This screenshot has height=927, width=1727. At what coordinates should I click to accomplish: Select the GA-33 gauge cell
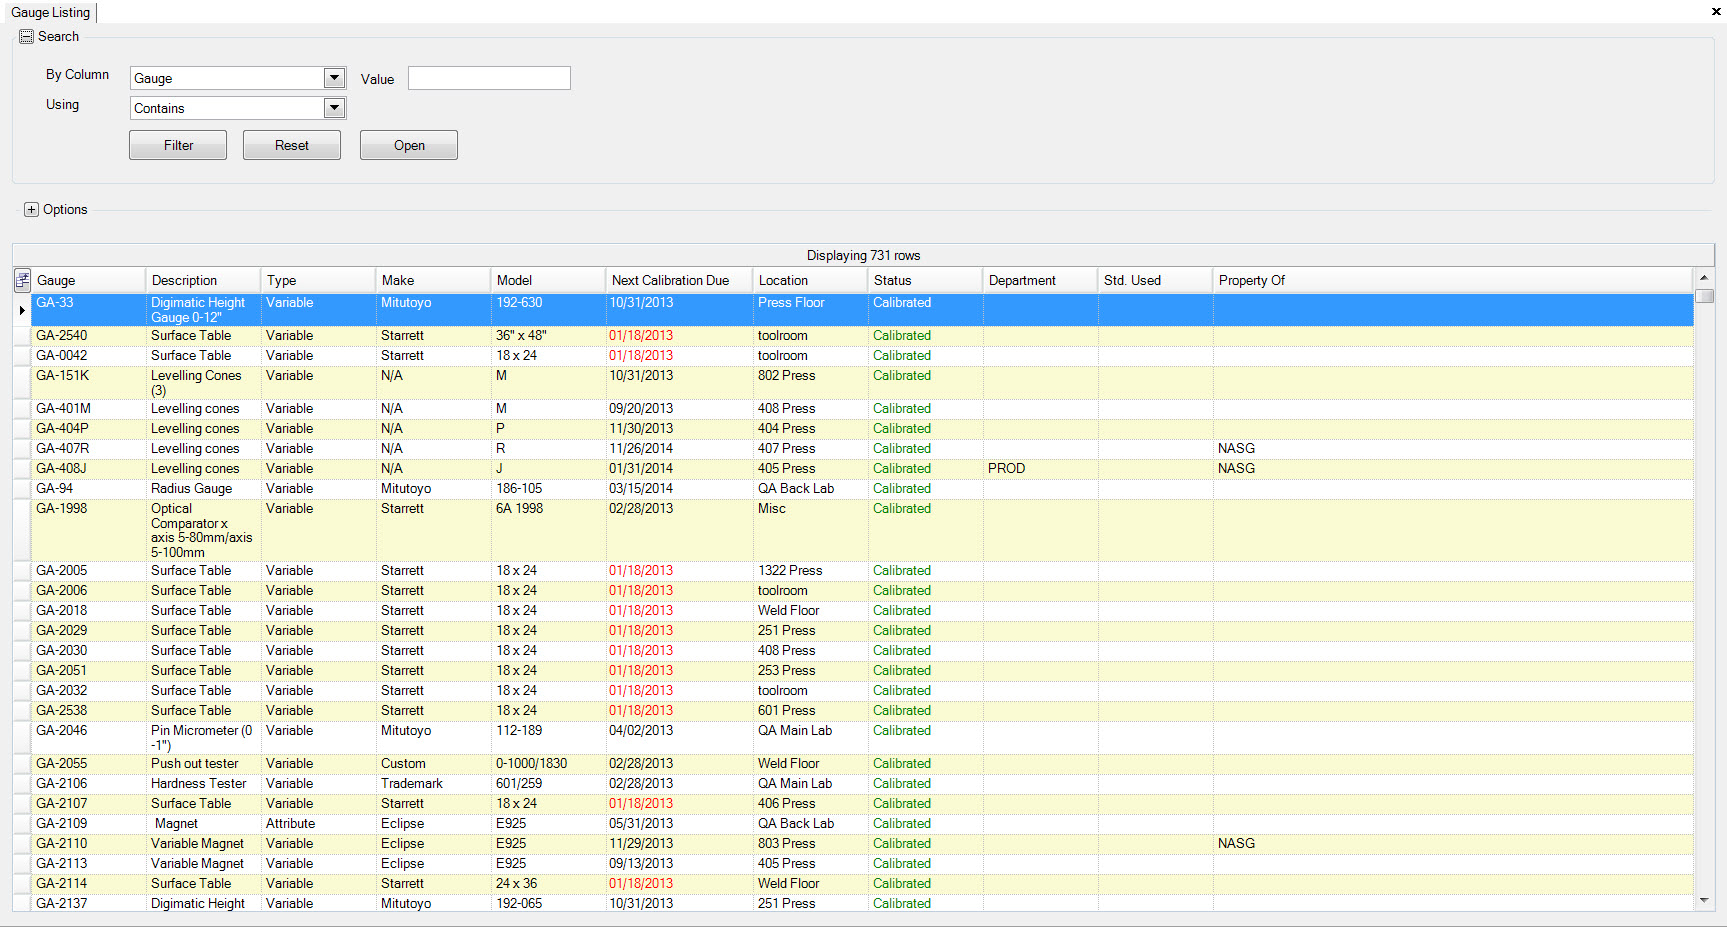[89, 310]
